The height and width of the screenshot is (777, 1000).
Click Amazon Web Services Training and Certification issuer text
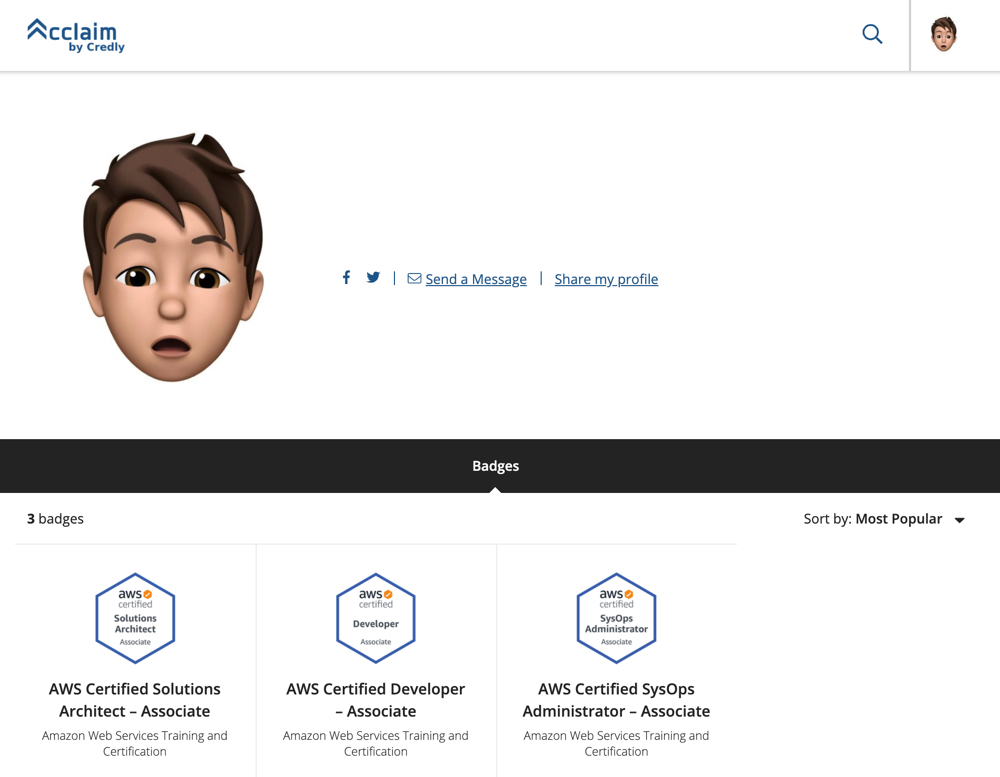135,743
